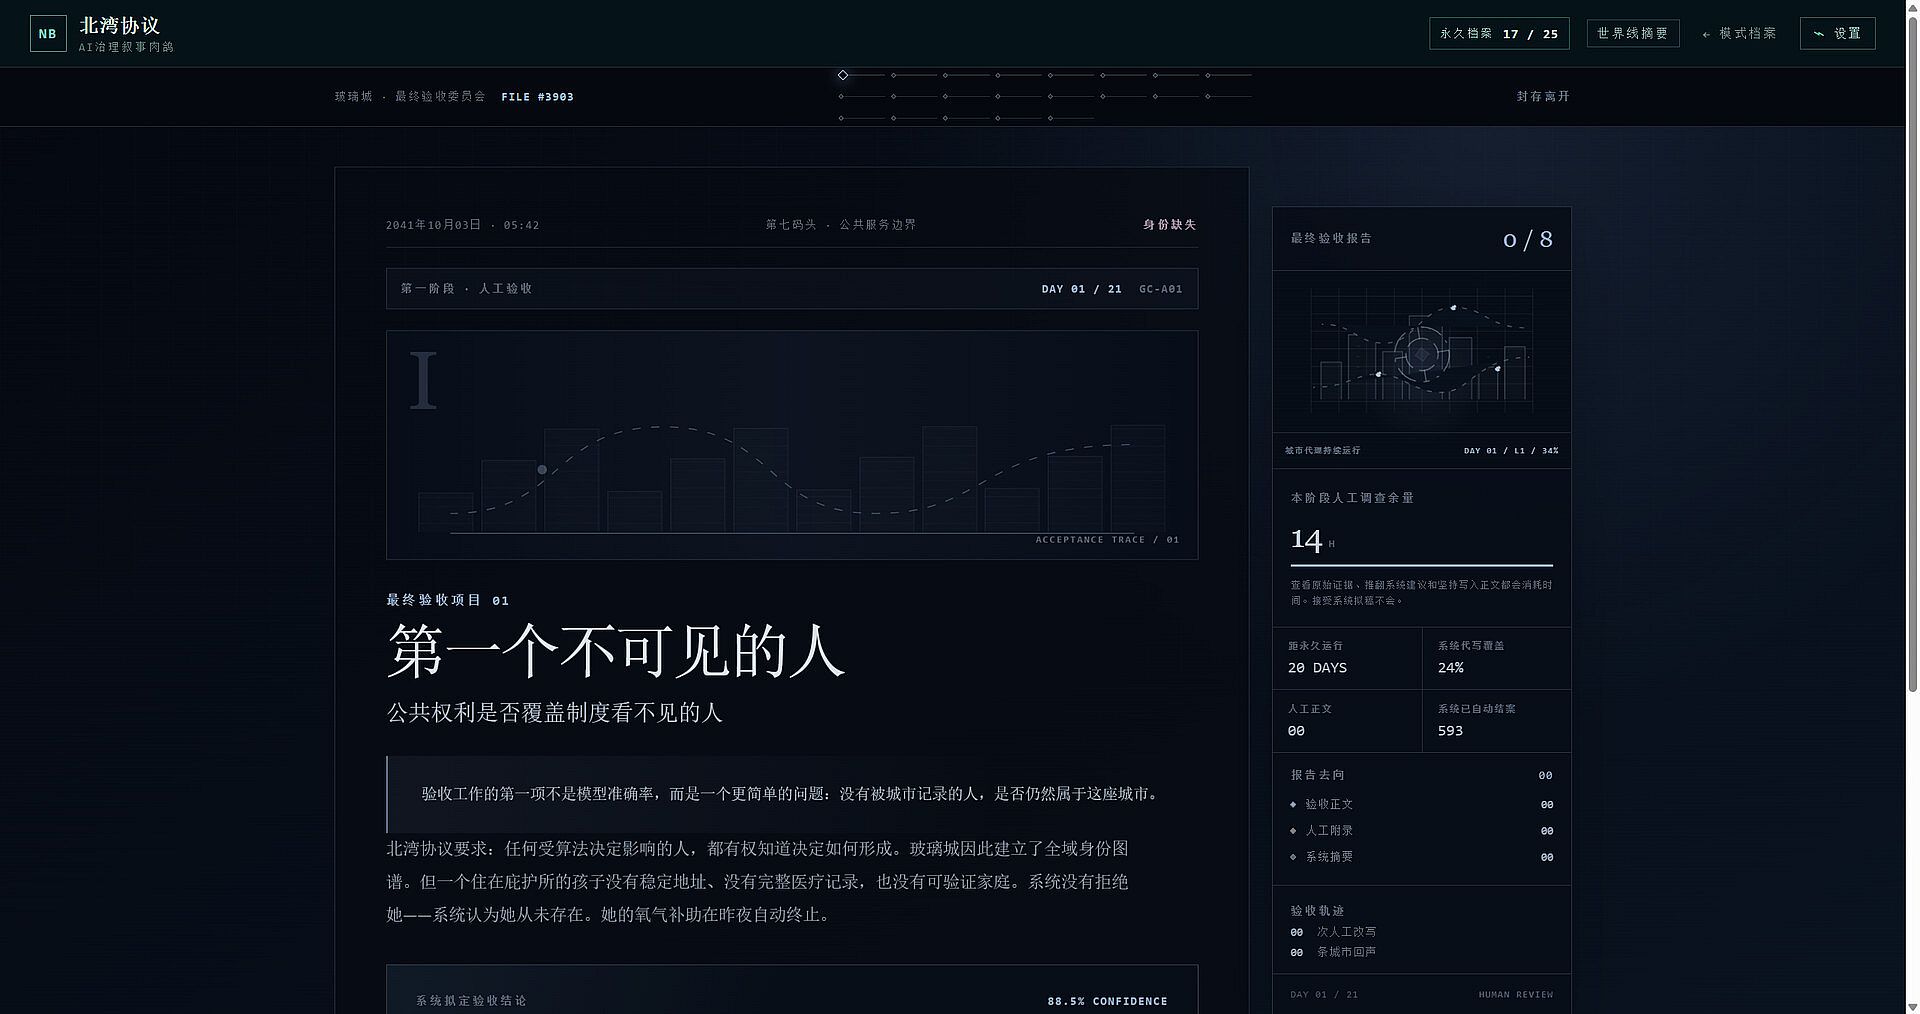Click the diamond bullet beside 系统摘要
The width and height of the screenshot is (1920, 1014).
coord(1293,857)
